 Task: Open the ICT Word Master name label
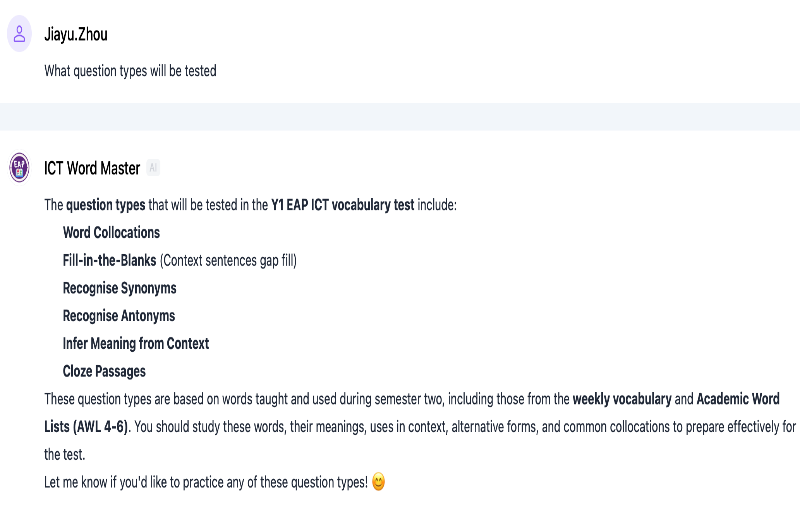[92, 168]
